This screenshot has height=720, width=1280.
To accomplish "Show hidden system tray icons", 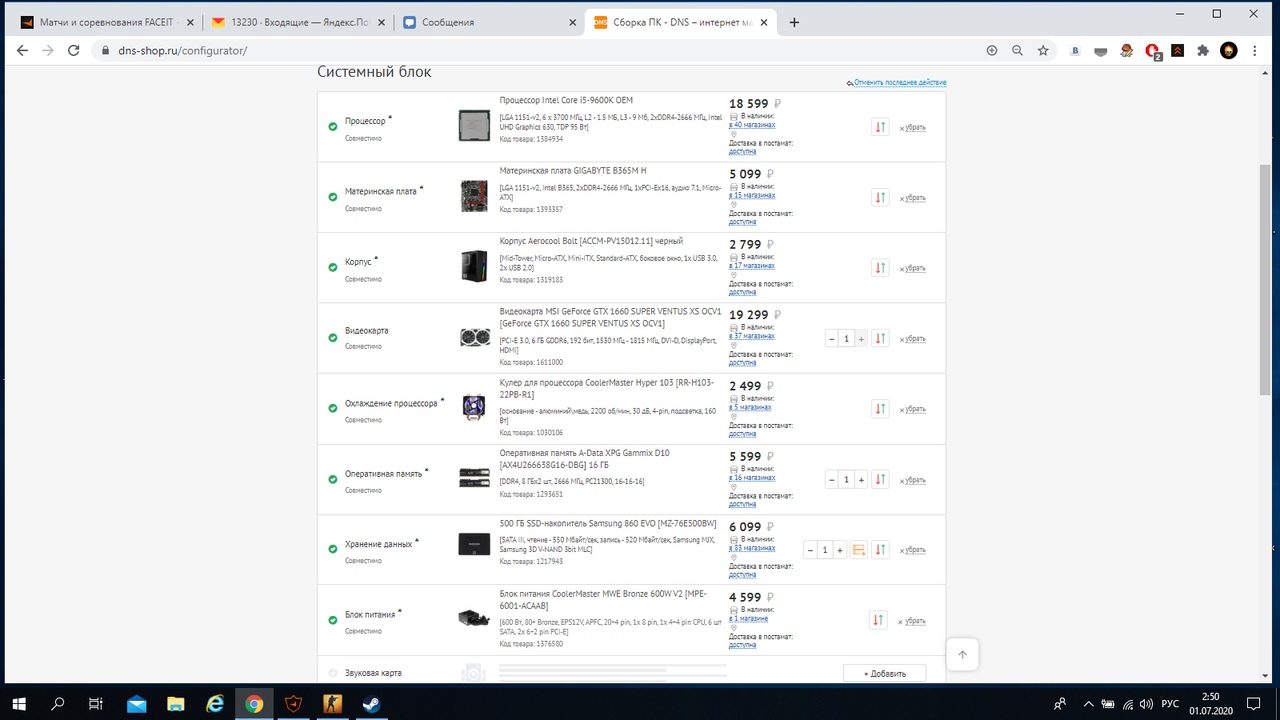I will 1088,703.
